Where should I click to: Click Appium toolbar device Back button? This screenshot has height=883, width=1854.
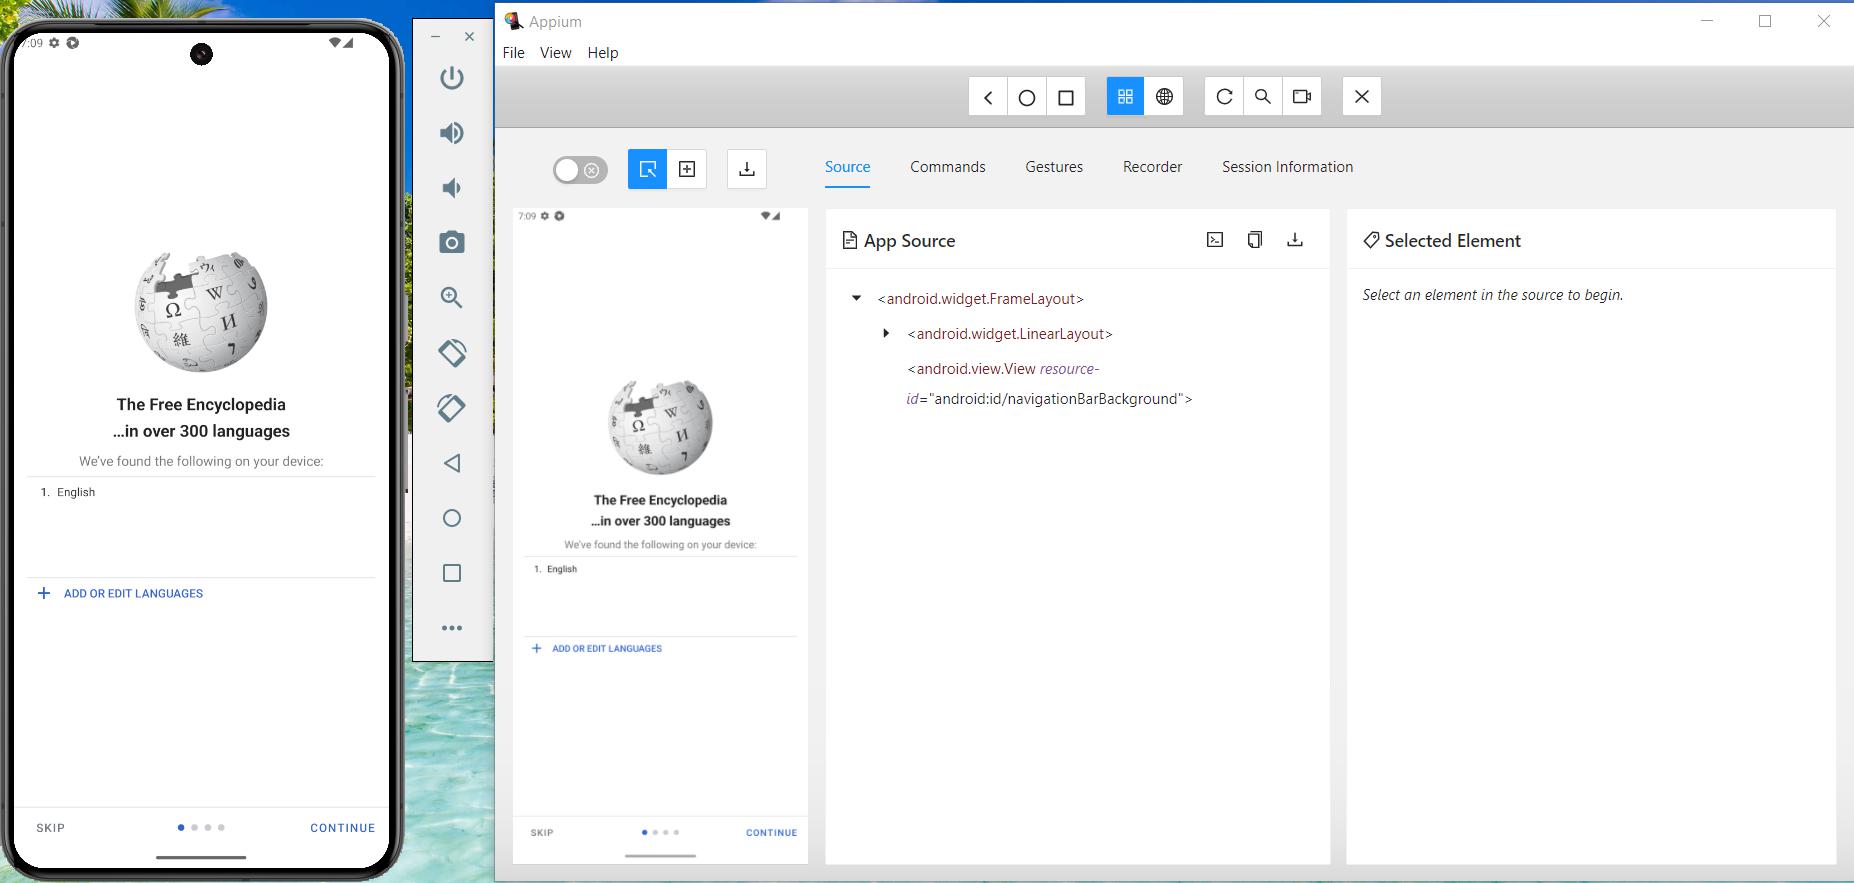[988, 97]
